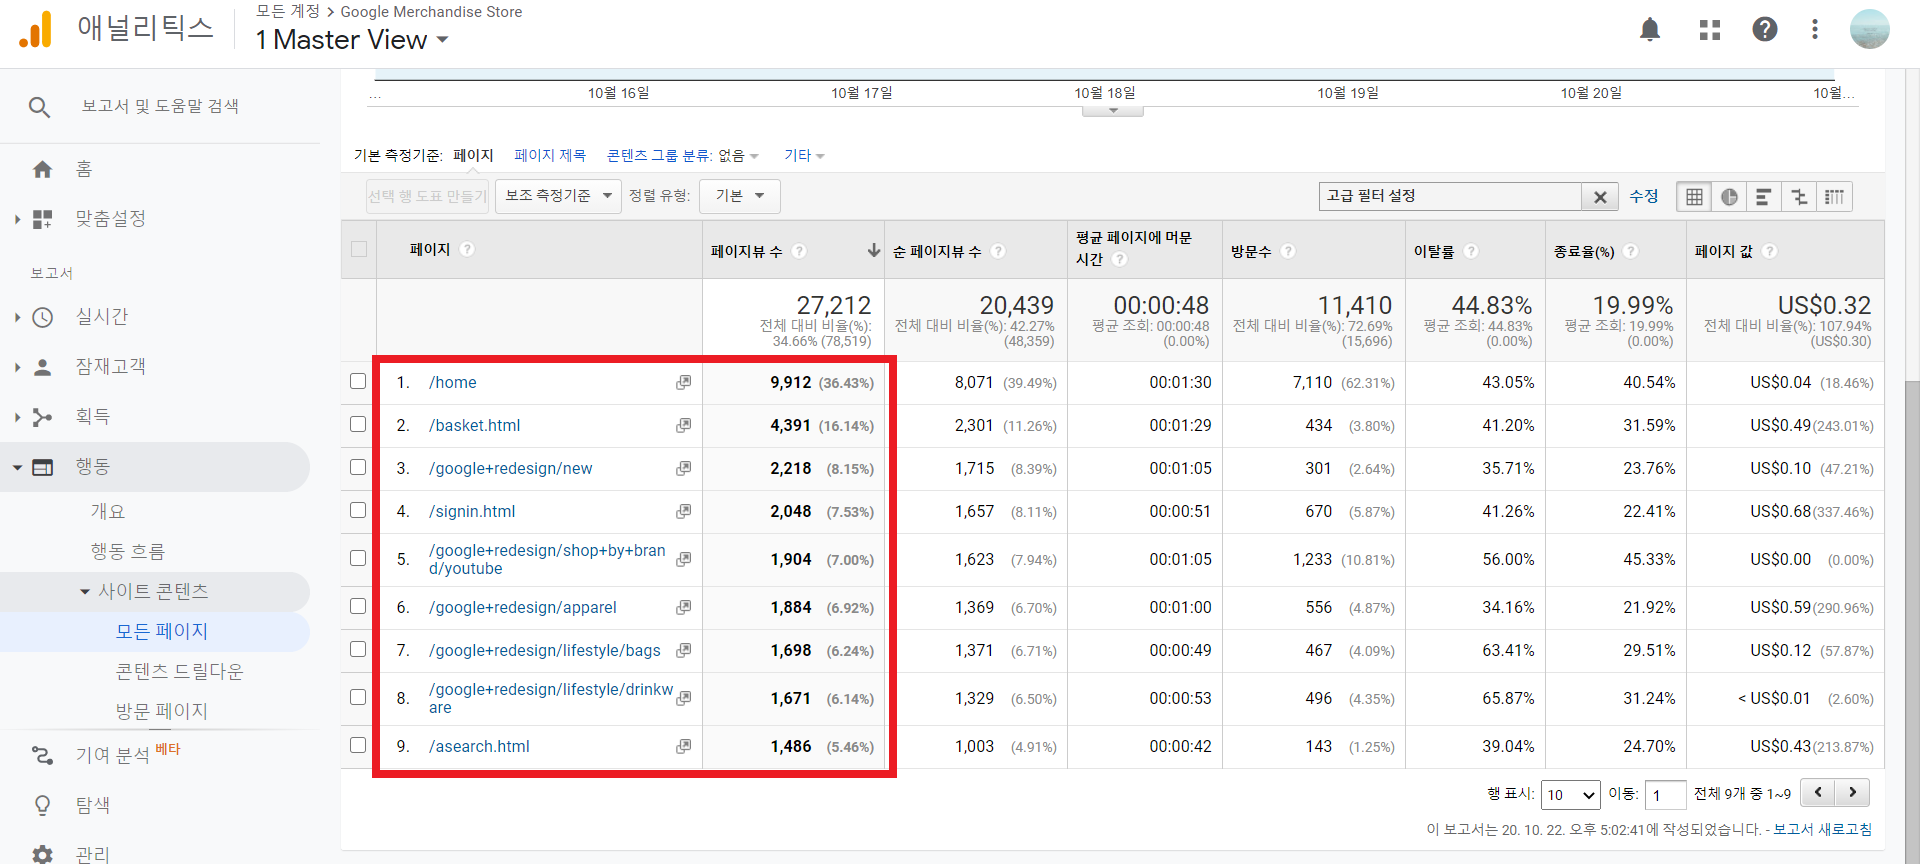Open the help question mark icon
Image resolution: width=1920 pixels, height=864 pixels.
(x=1765, y=29)
